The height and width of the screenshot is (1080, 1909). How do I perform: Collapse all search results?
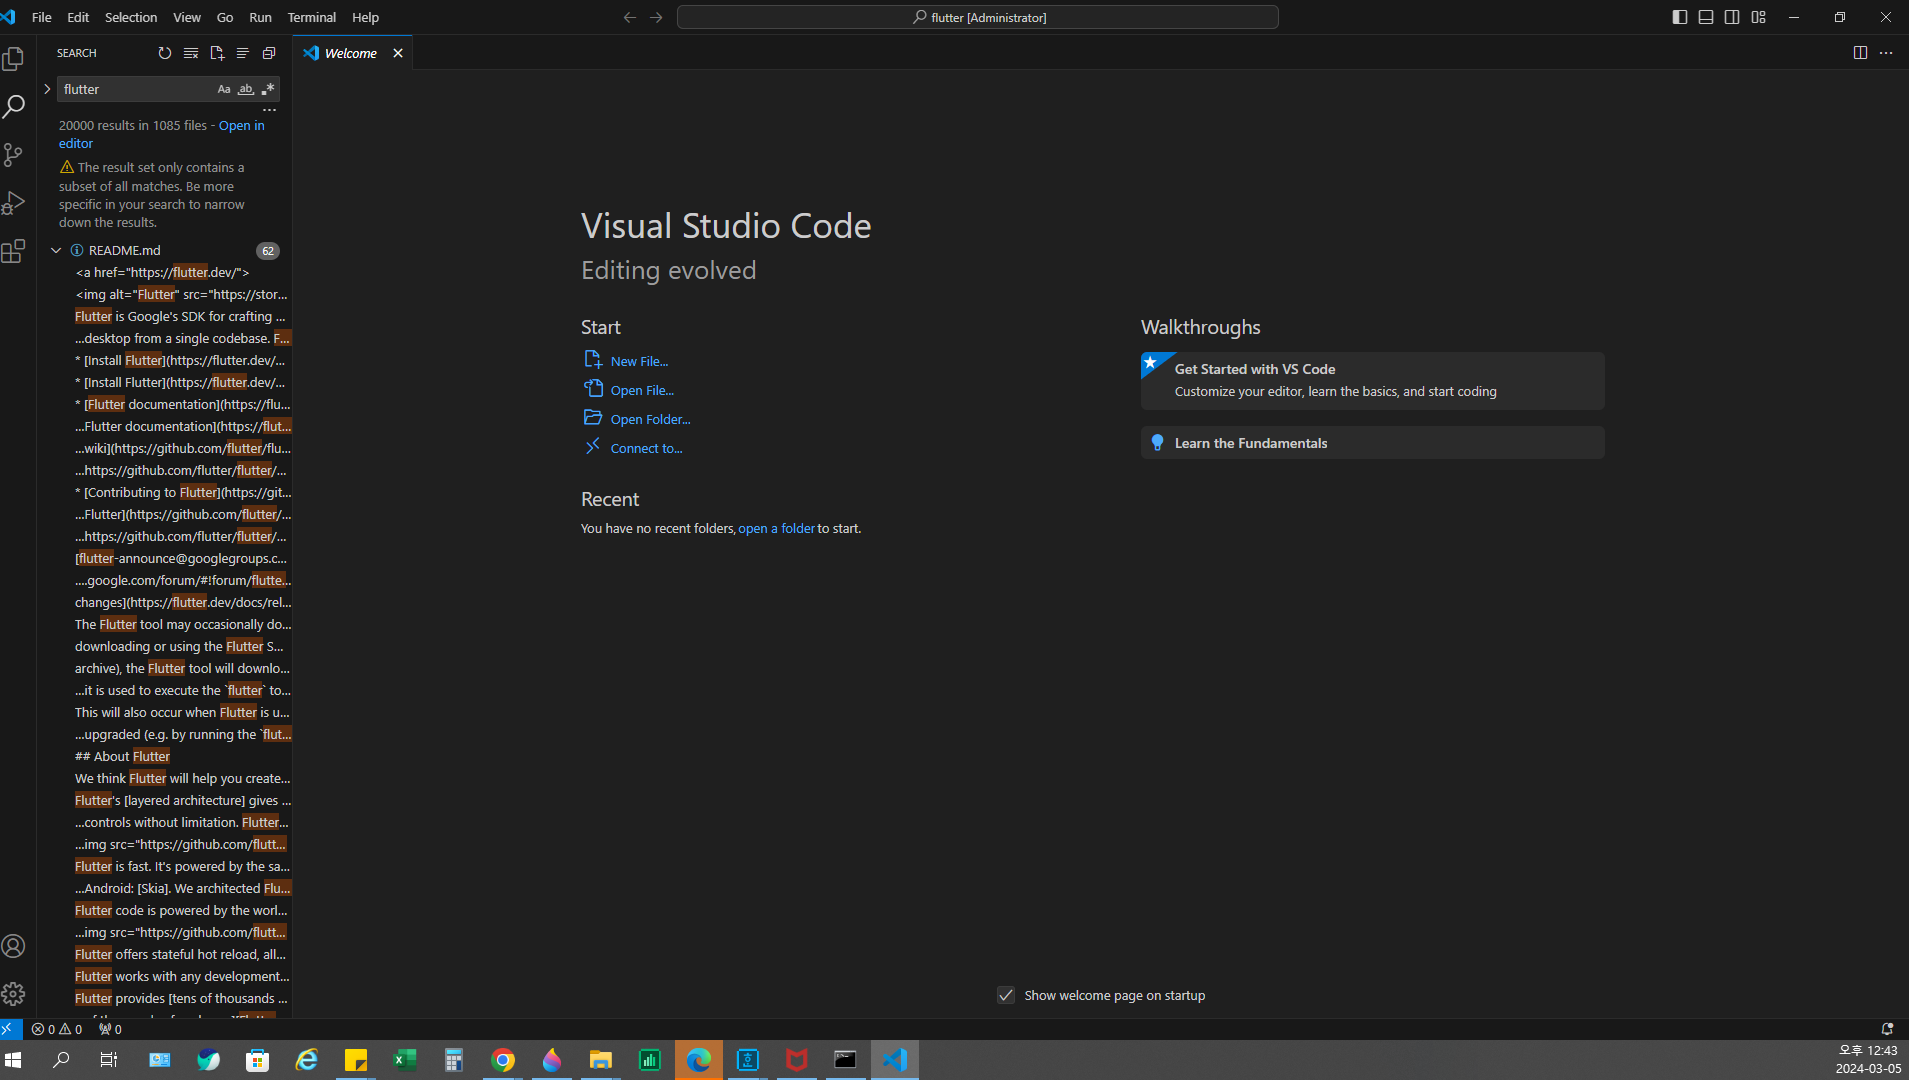click(269, 53)
